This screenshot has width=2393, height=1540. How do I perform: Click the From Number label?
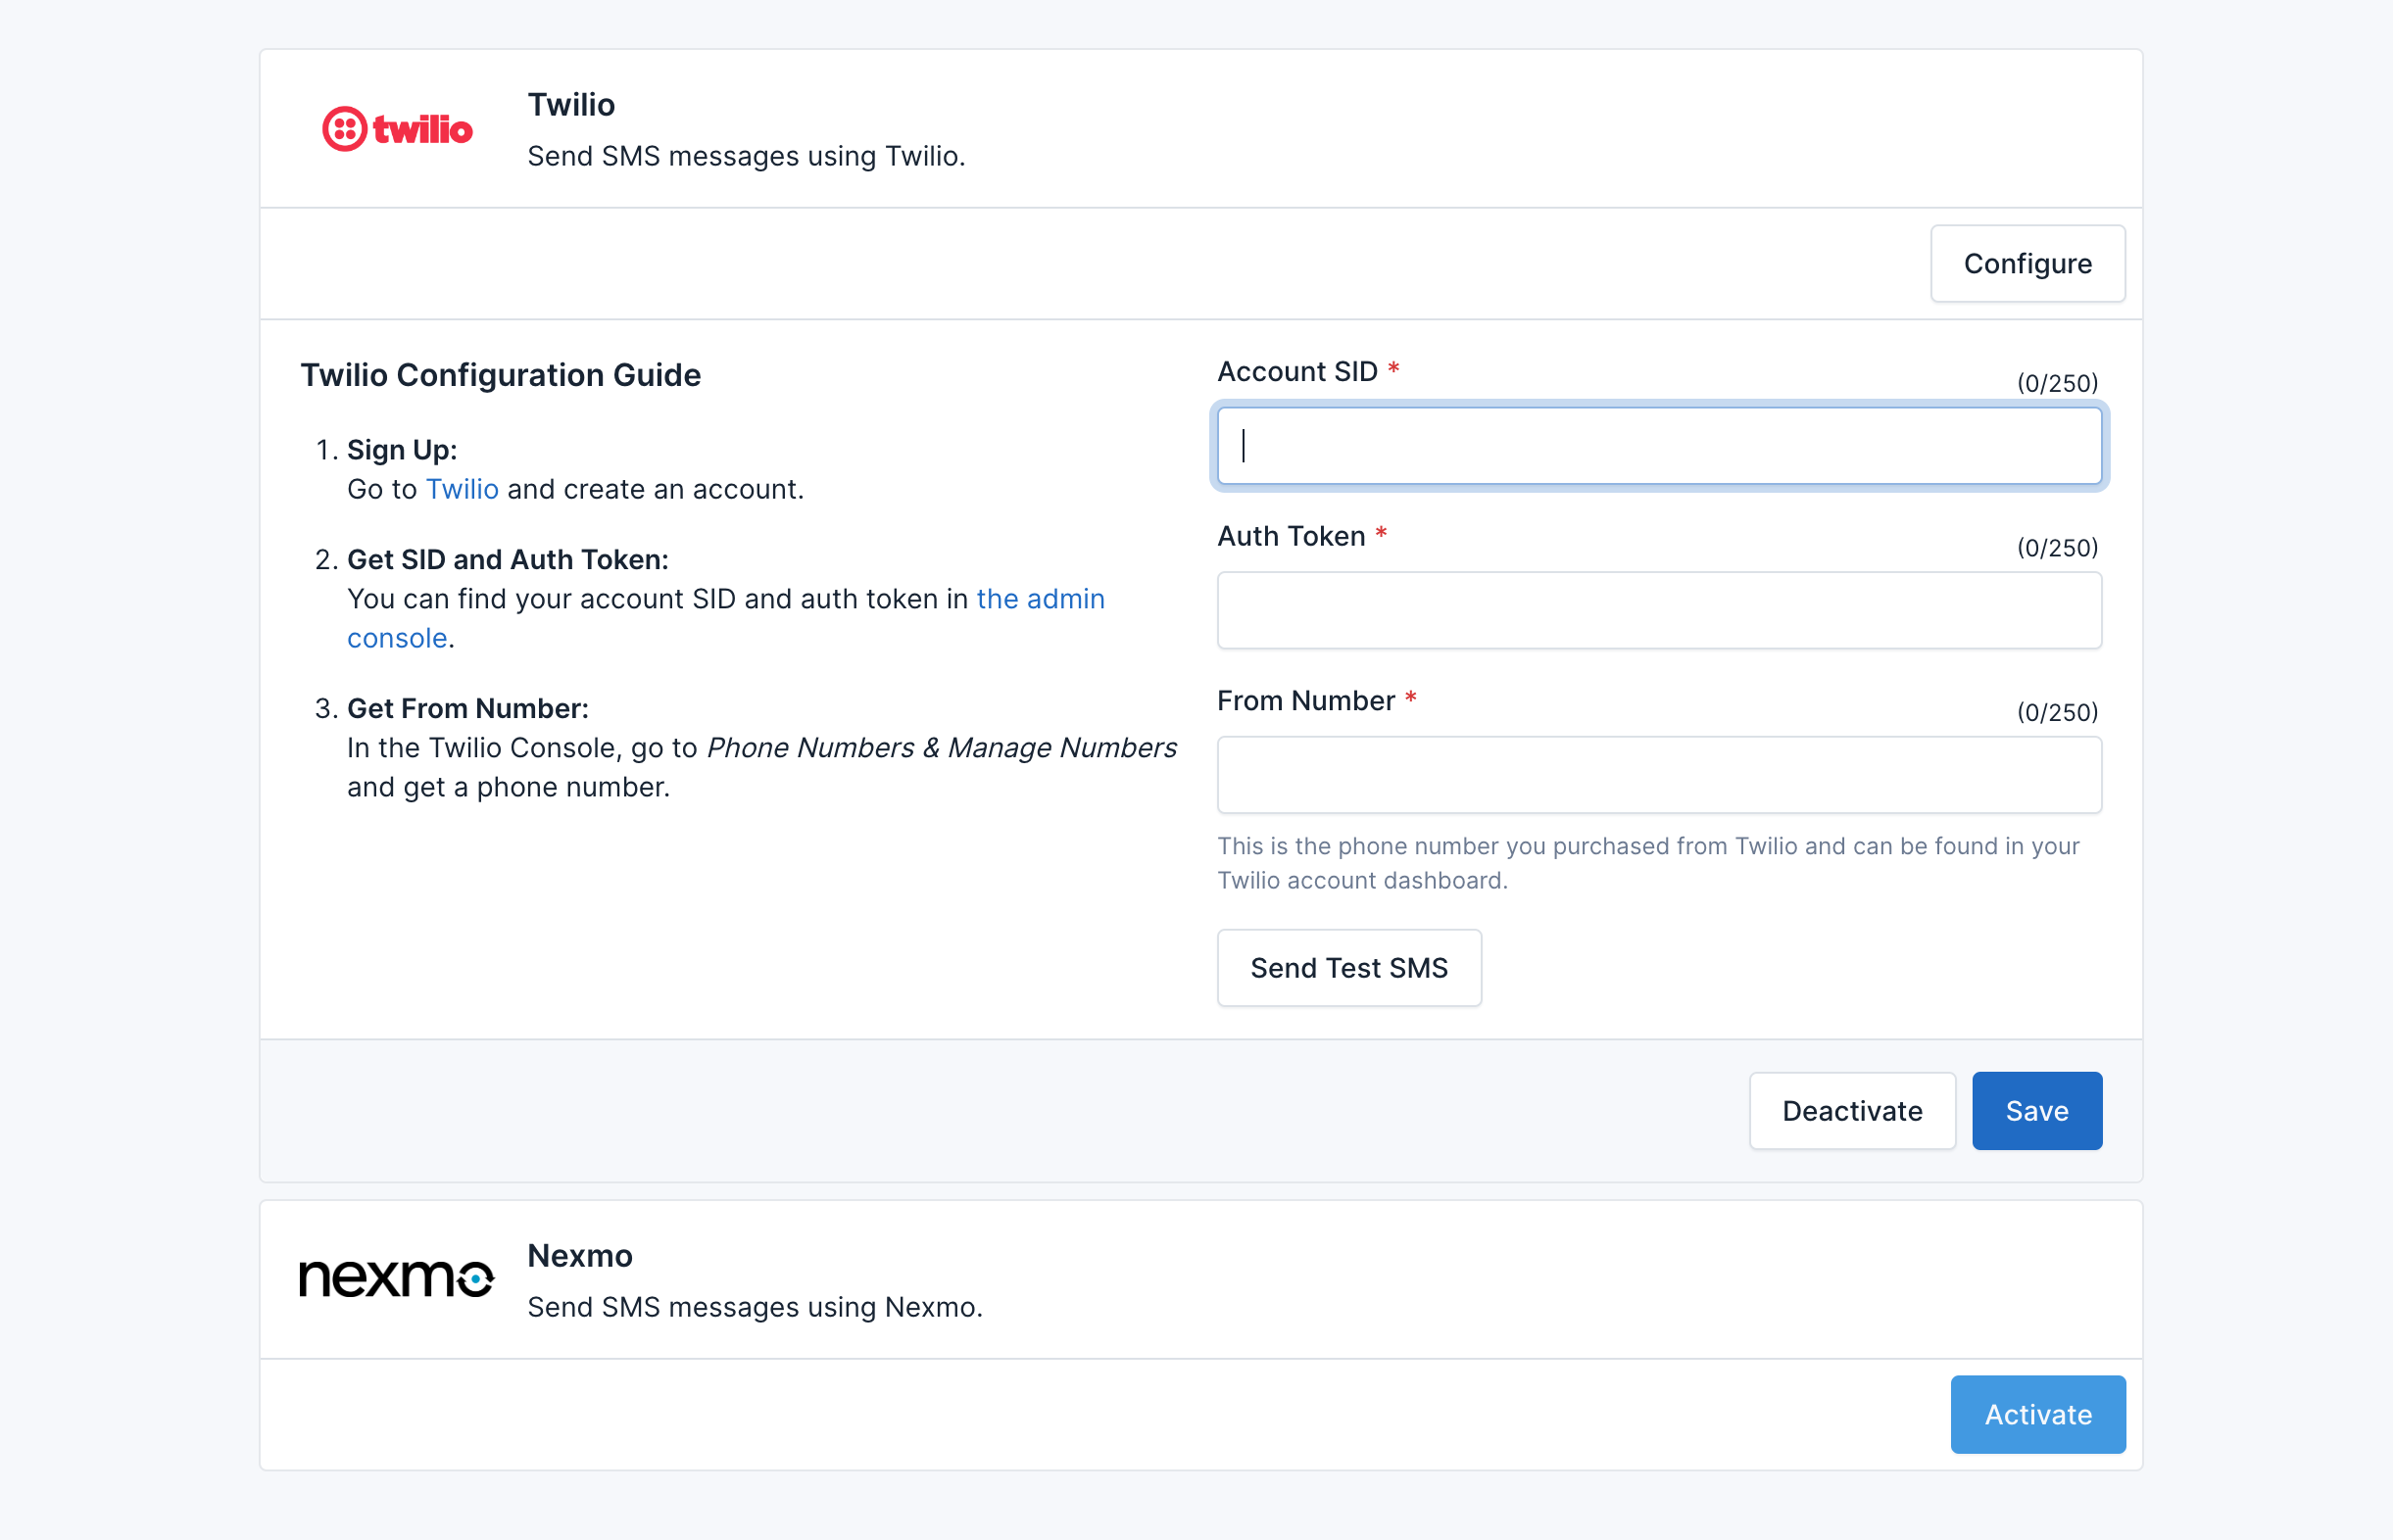click(x=1305, y=701)
